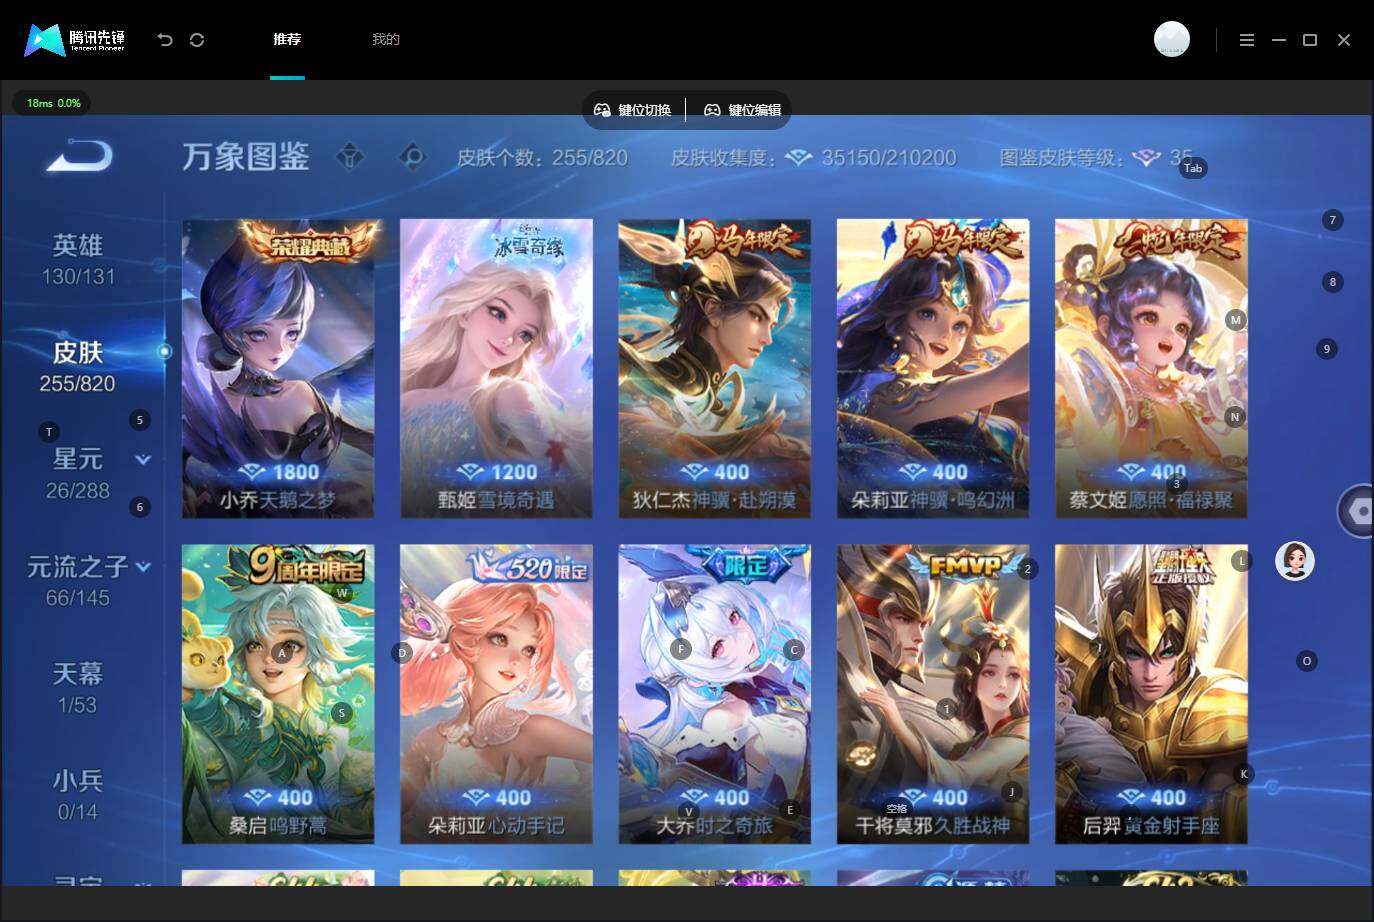Open the 桑启 鸣野蒿 skin card

click(278, 694)
